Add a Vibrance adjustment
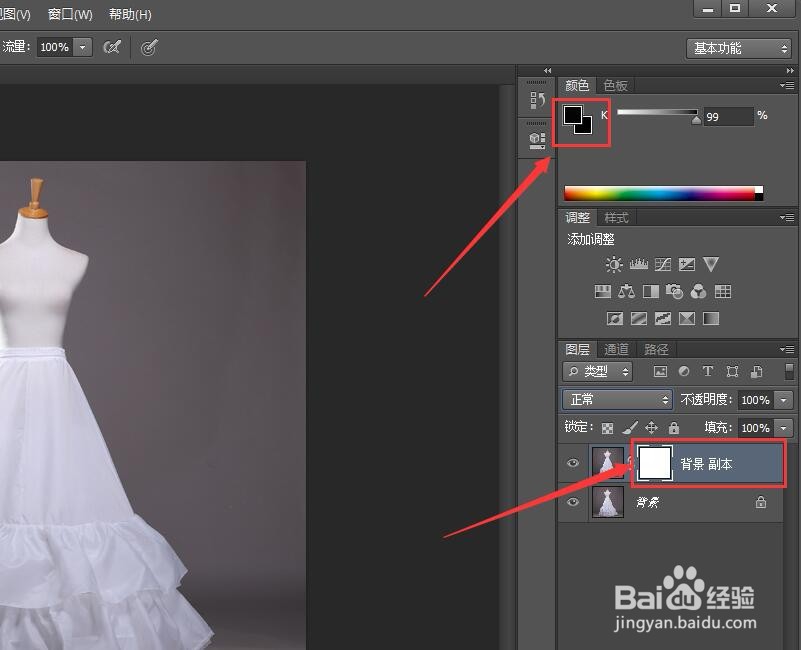801x650 pixels. click(711, 264)
